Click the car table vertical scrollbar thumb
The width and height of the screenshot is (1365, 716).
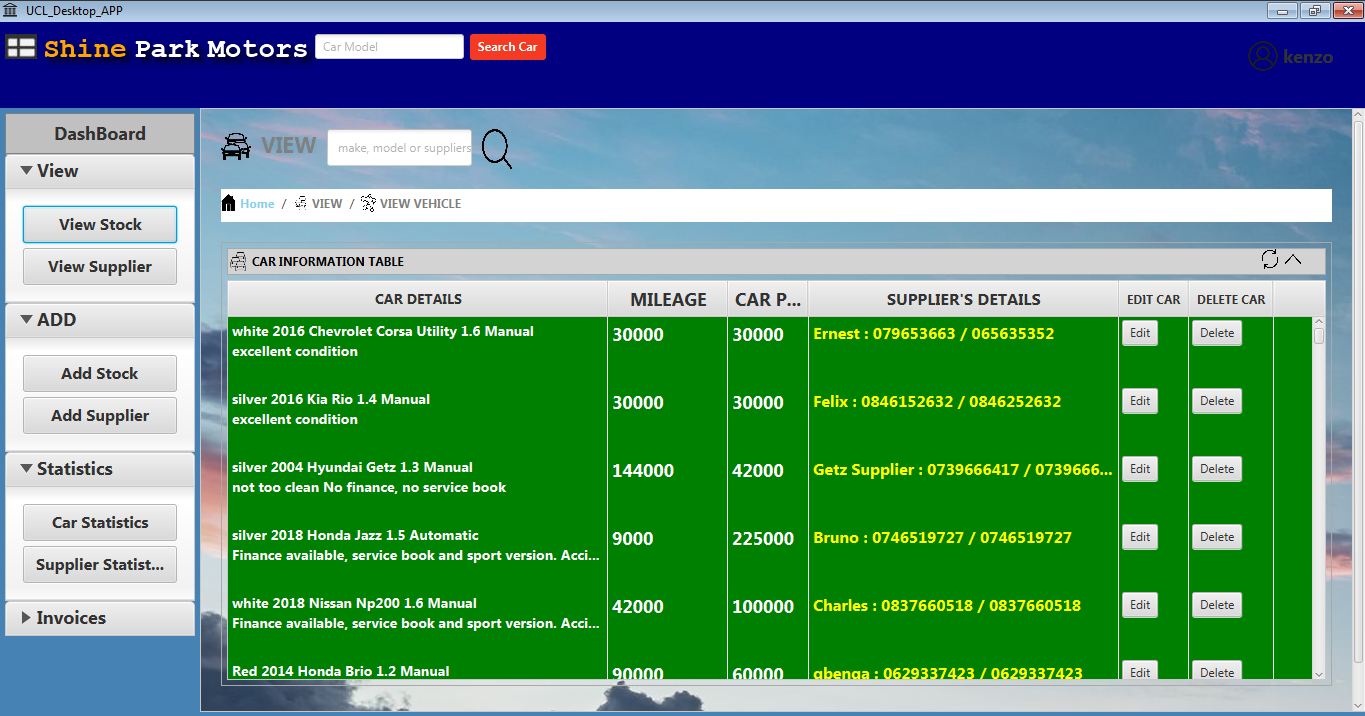click(x=1318, y=336)
